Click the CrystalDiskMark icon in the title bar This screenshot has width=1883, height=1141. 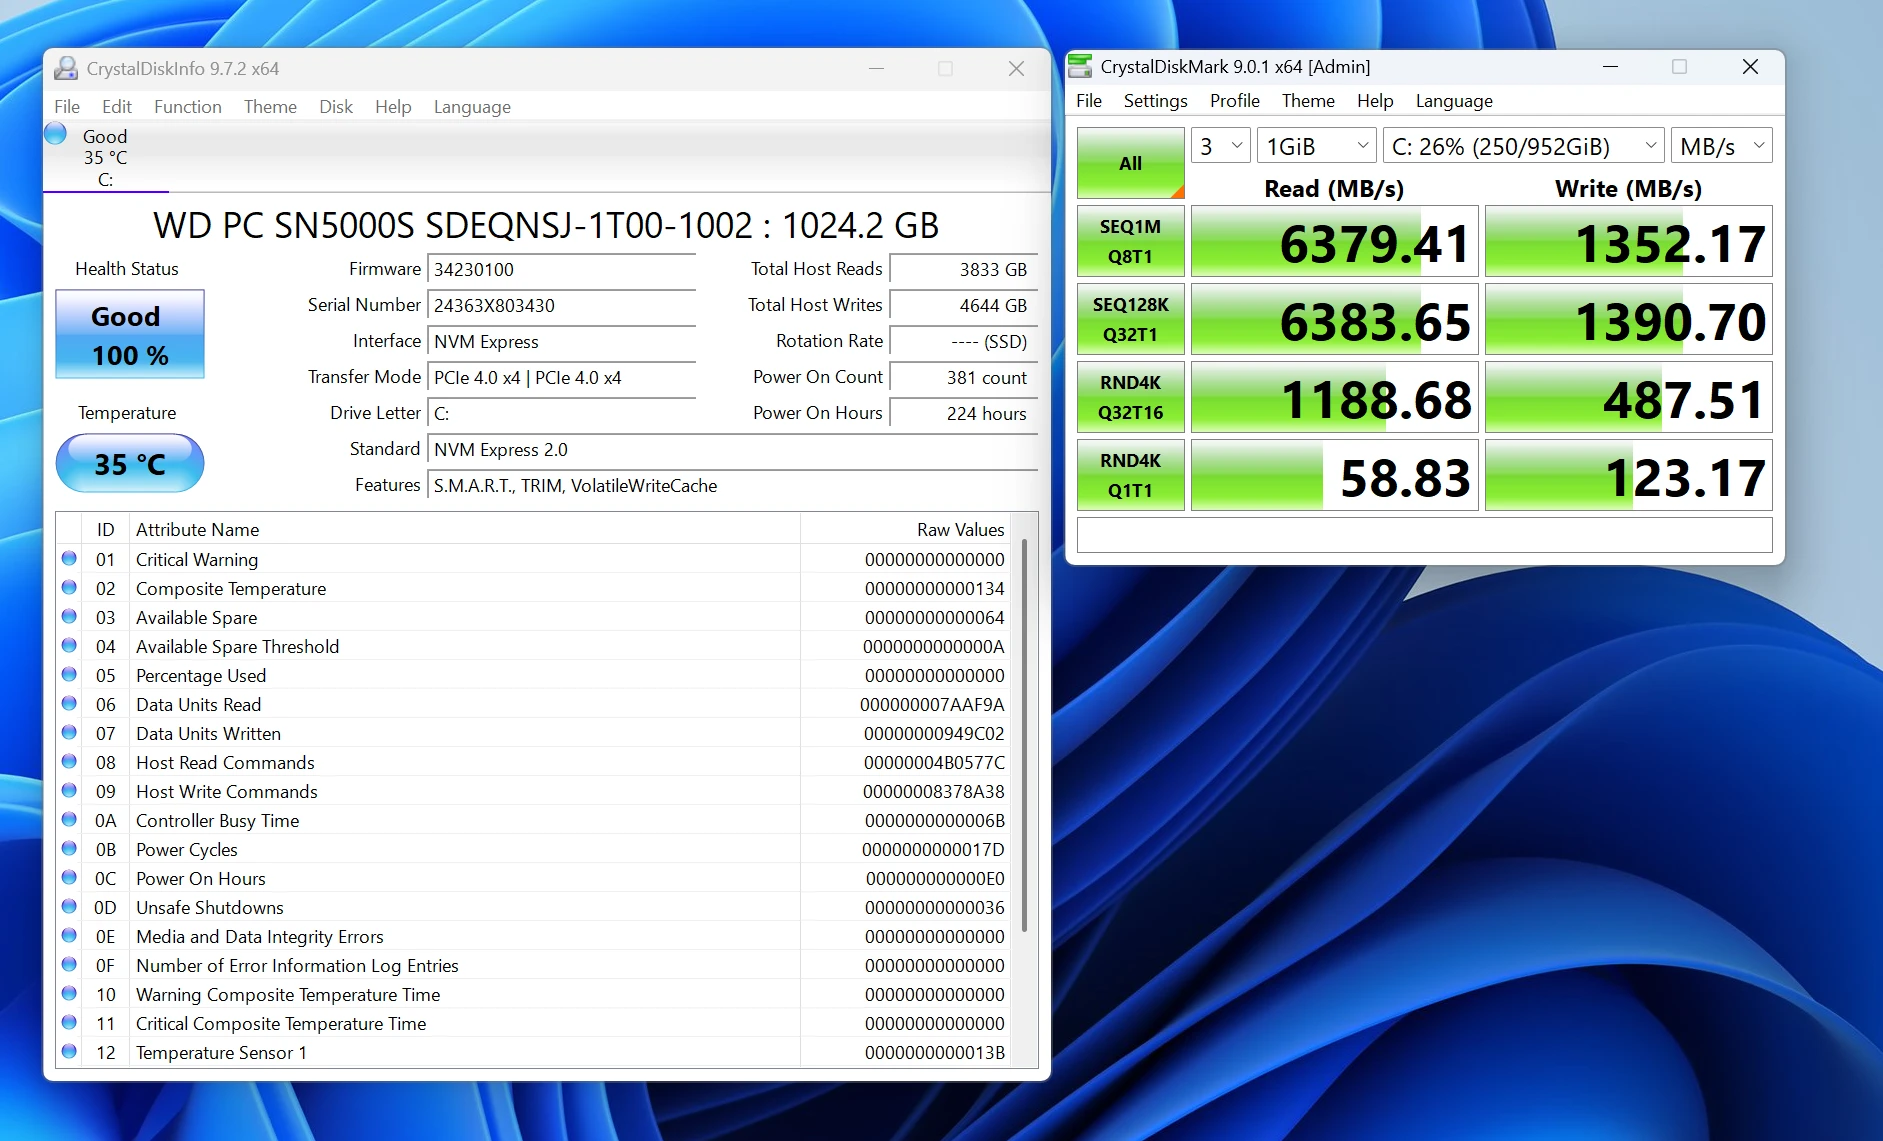click(x=1081, y=66)
